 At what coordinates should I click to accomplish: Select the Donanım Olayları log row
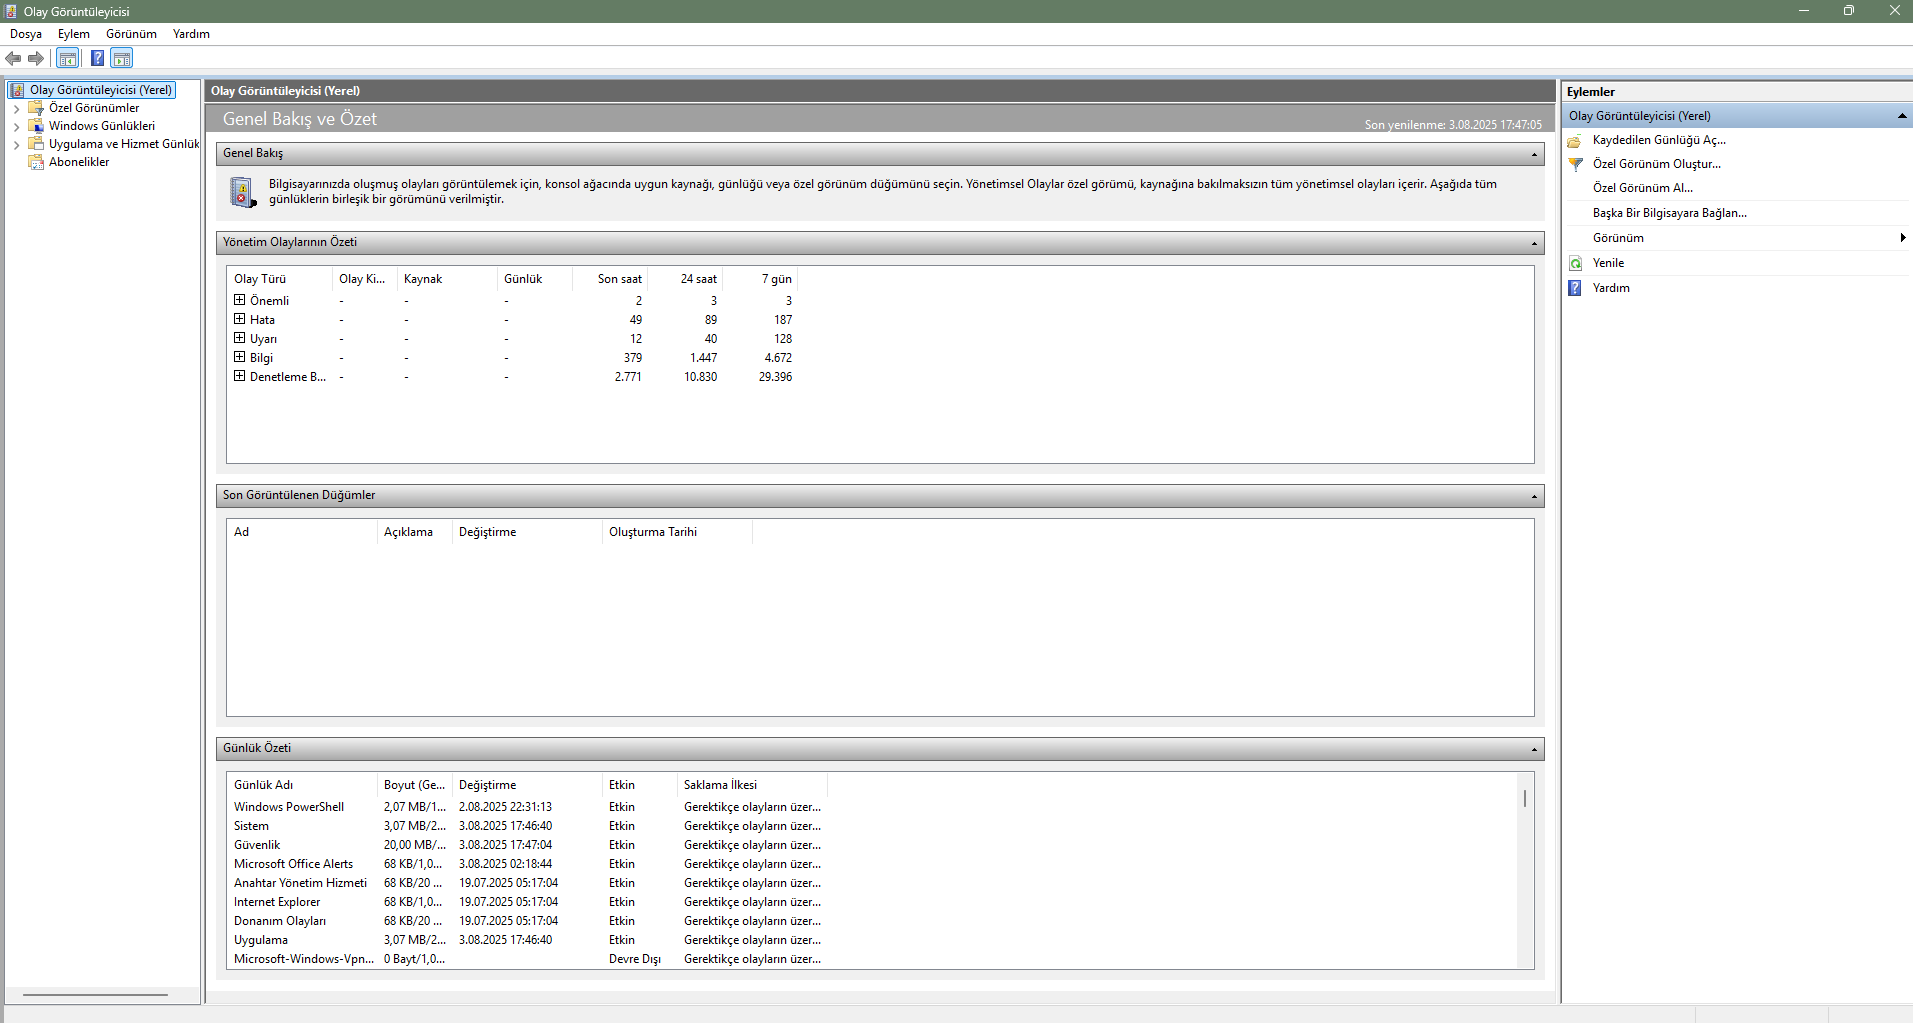527,921
